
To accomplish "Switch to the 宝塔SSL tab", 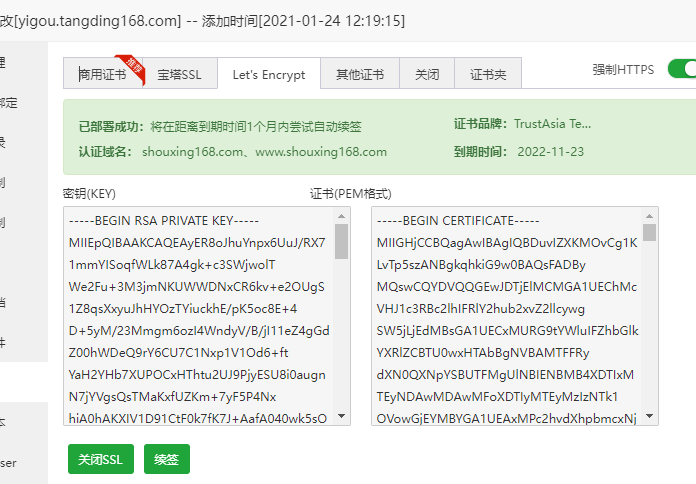I will click(x=179, y=75).
